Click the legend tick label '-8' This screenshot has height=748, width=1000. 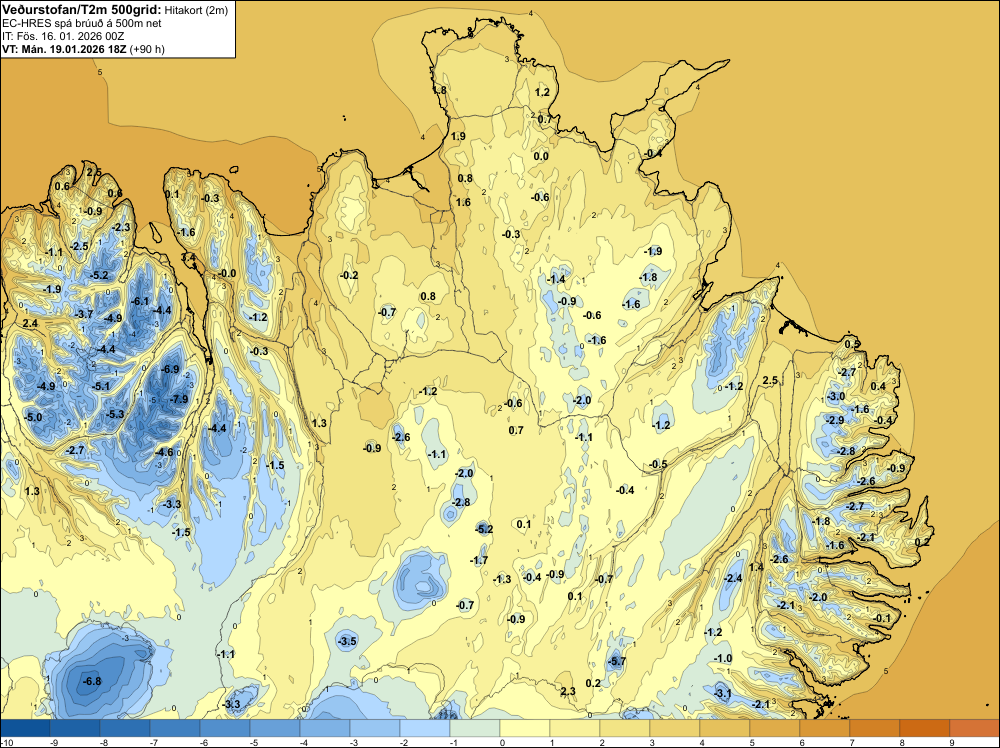pyautogui.click(x=103, y=742)
